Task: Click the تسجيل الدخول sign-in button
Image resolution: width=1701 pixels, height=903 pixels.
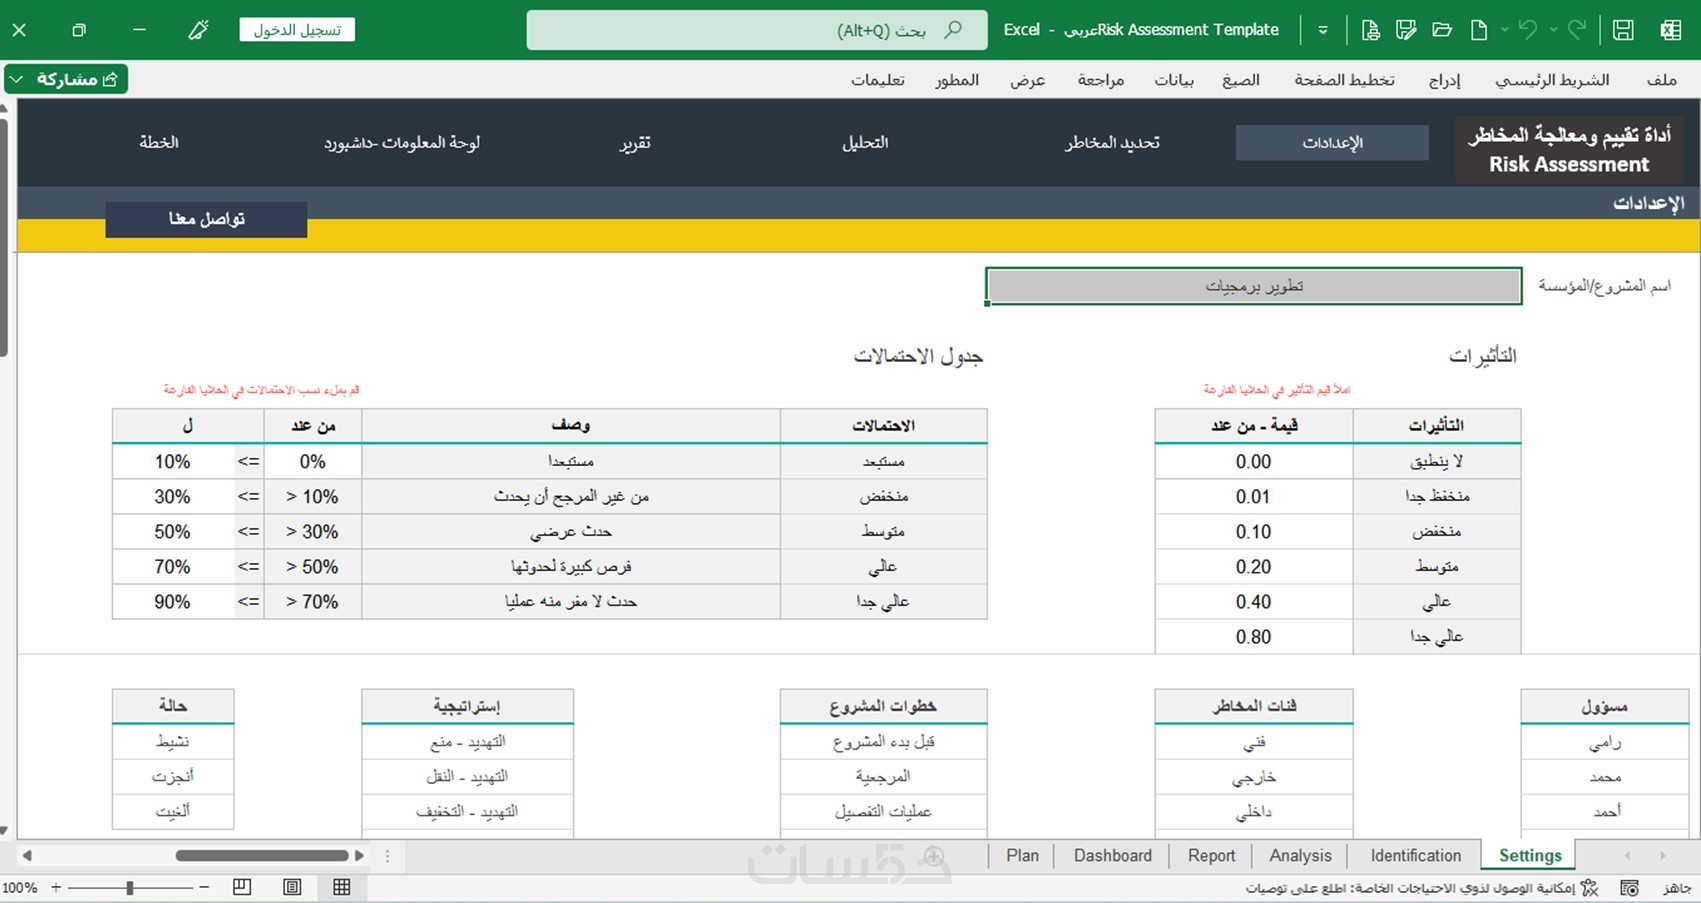Action: (x=297, y=30)
